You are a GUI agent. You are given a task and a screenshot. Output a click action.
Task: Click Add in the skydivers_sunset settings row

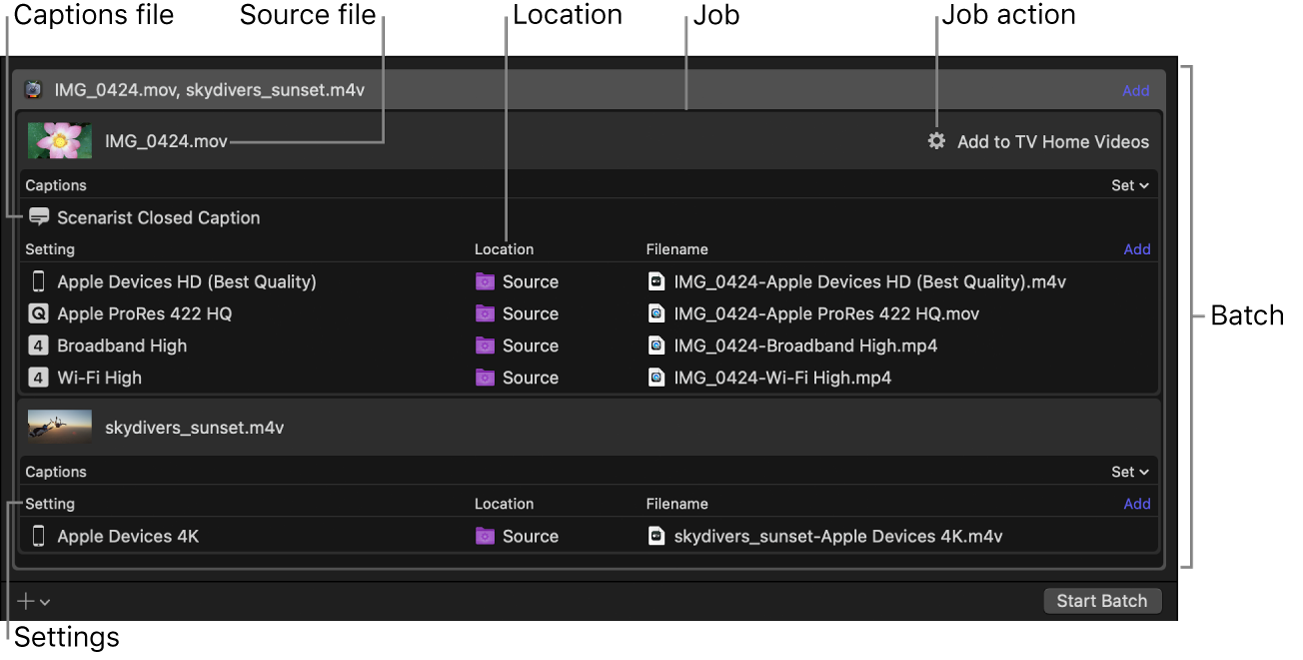tap(1136, 503)
